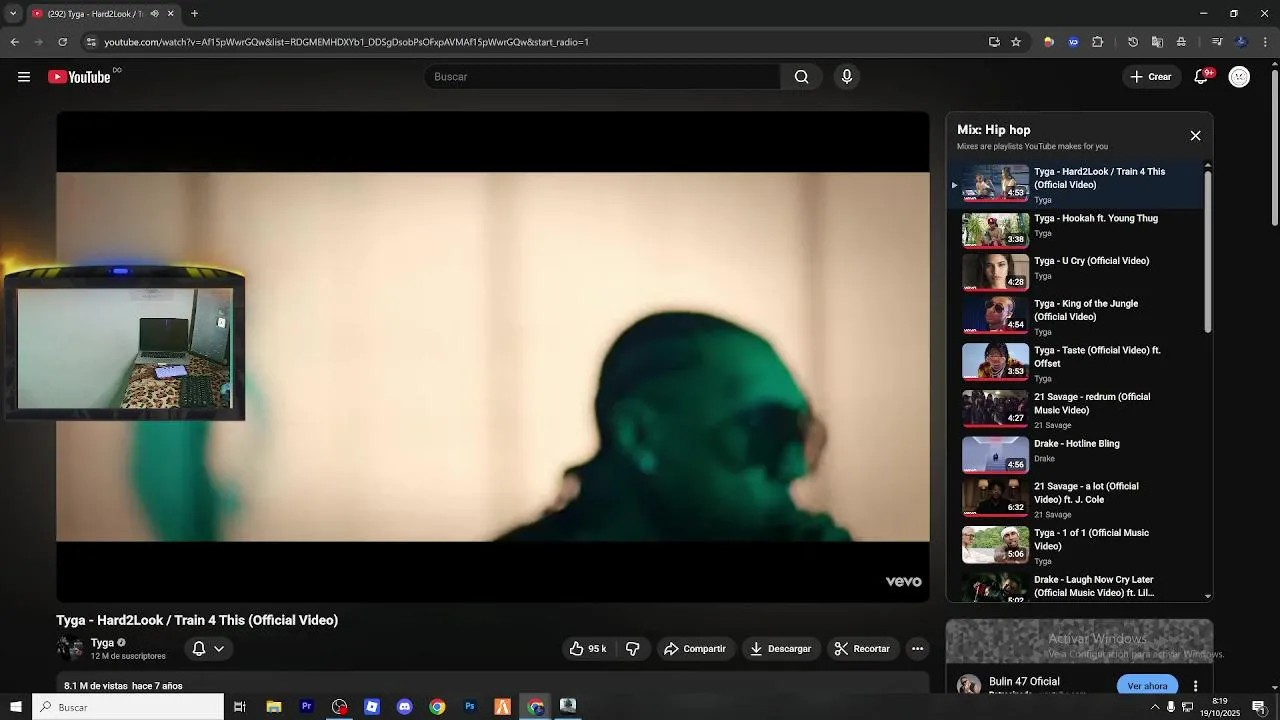Close the Mix: Hip hop playlist panel
Image resolution: width=1280 pixels, height=720 pixels.
[x=1195, y=135]
